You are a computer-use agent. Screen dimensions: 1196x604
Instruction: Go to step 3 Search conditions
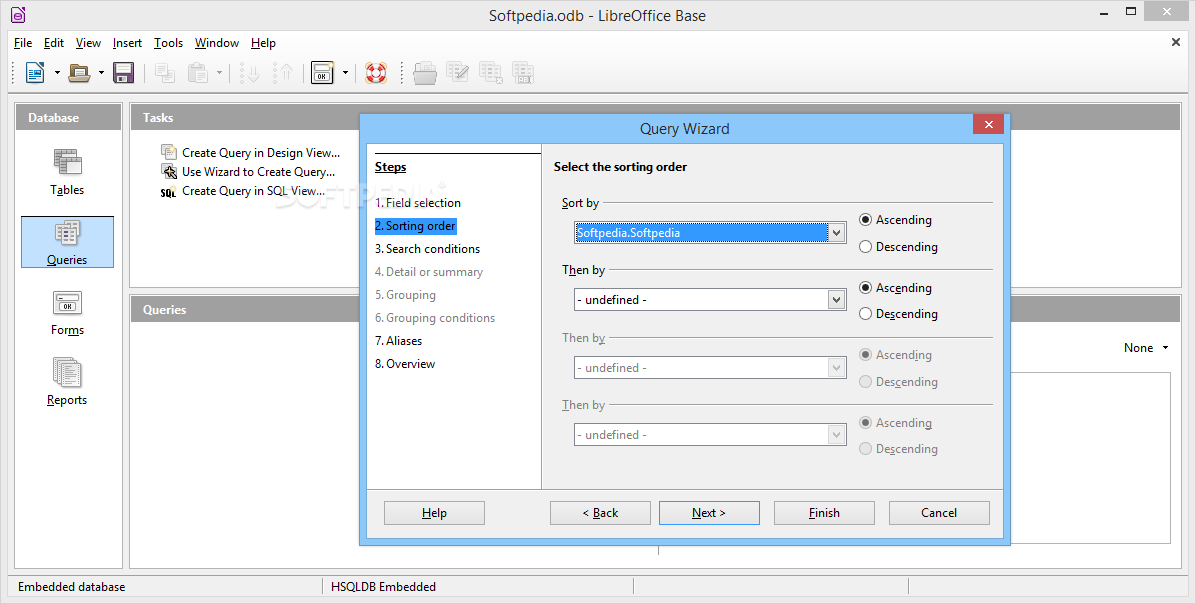coord(427,249)
